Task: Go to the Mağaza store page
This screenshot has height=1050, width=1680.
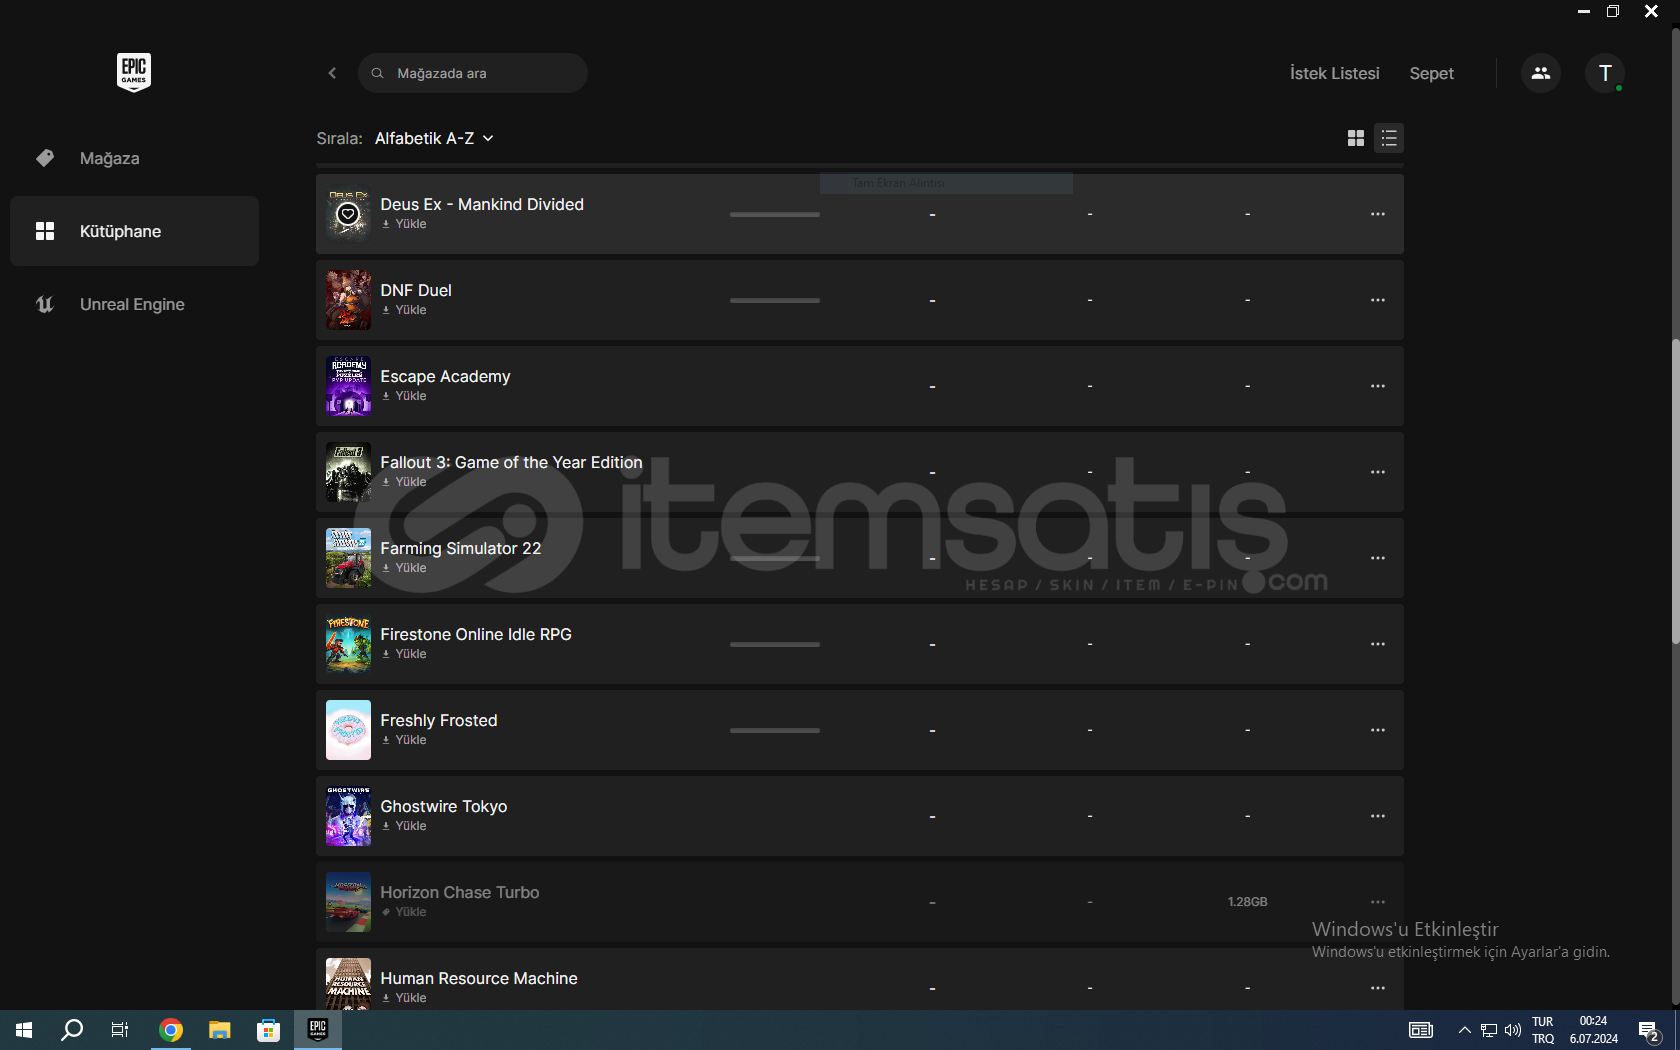Action: pos(134,158)
